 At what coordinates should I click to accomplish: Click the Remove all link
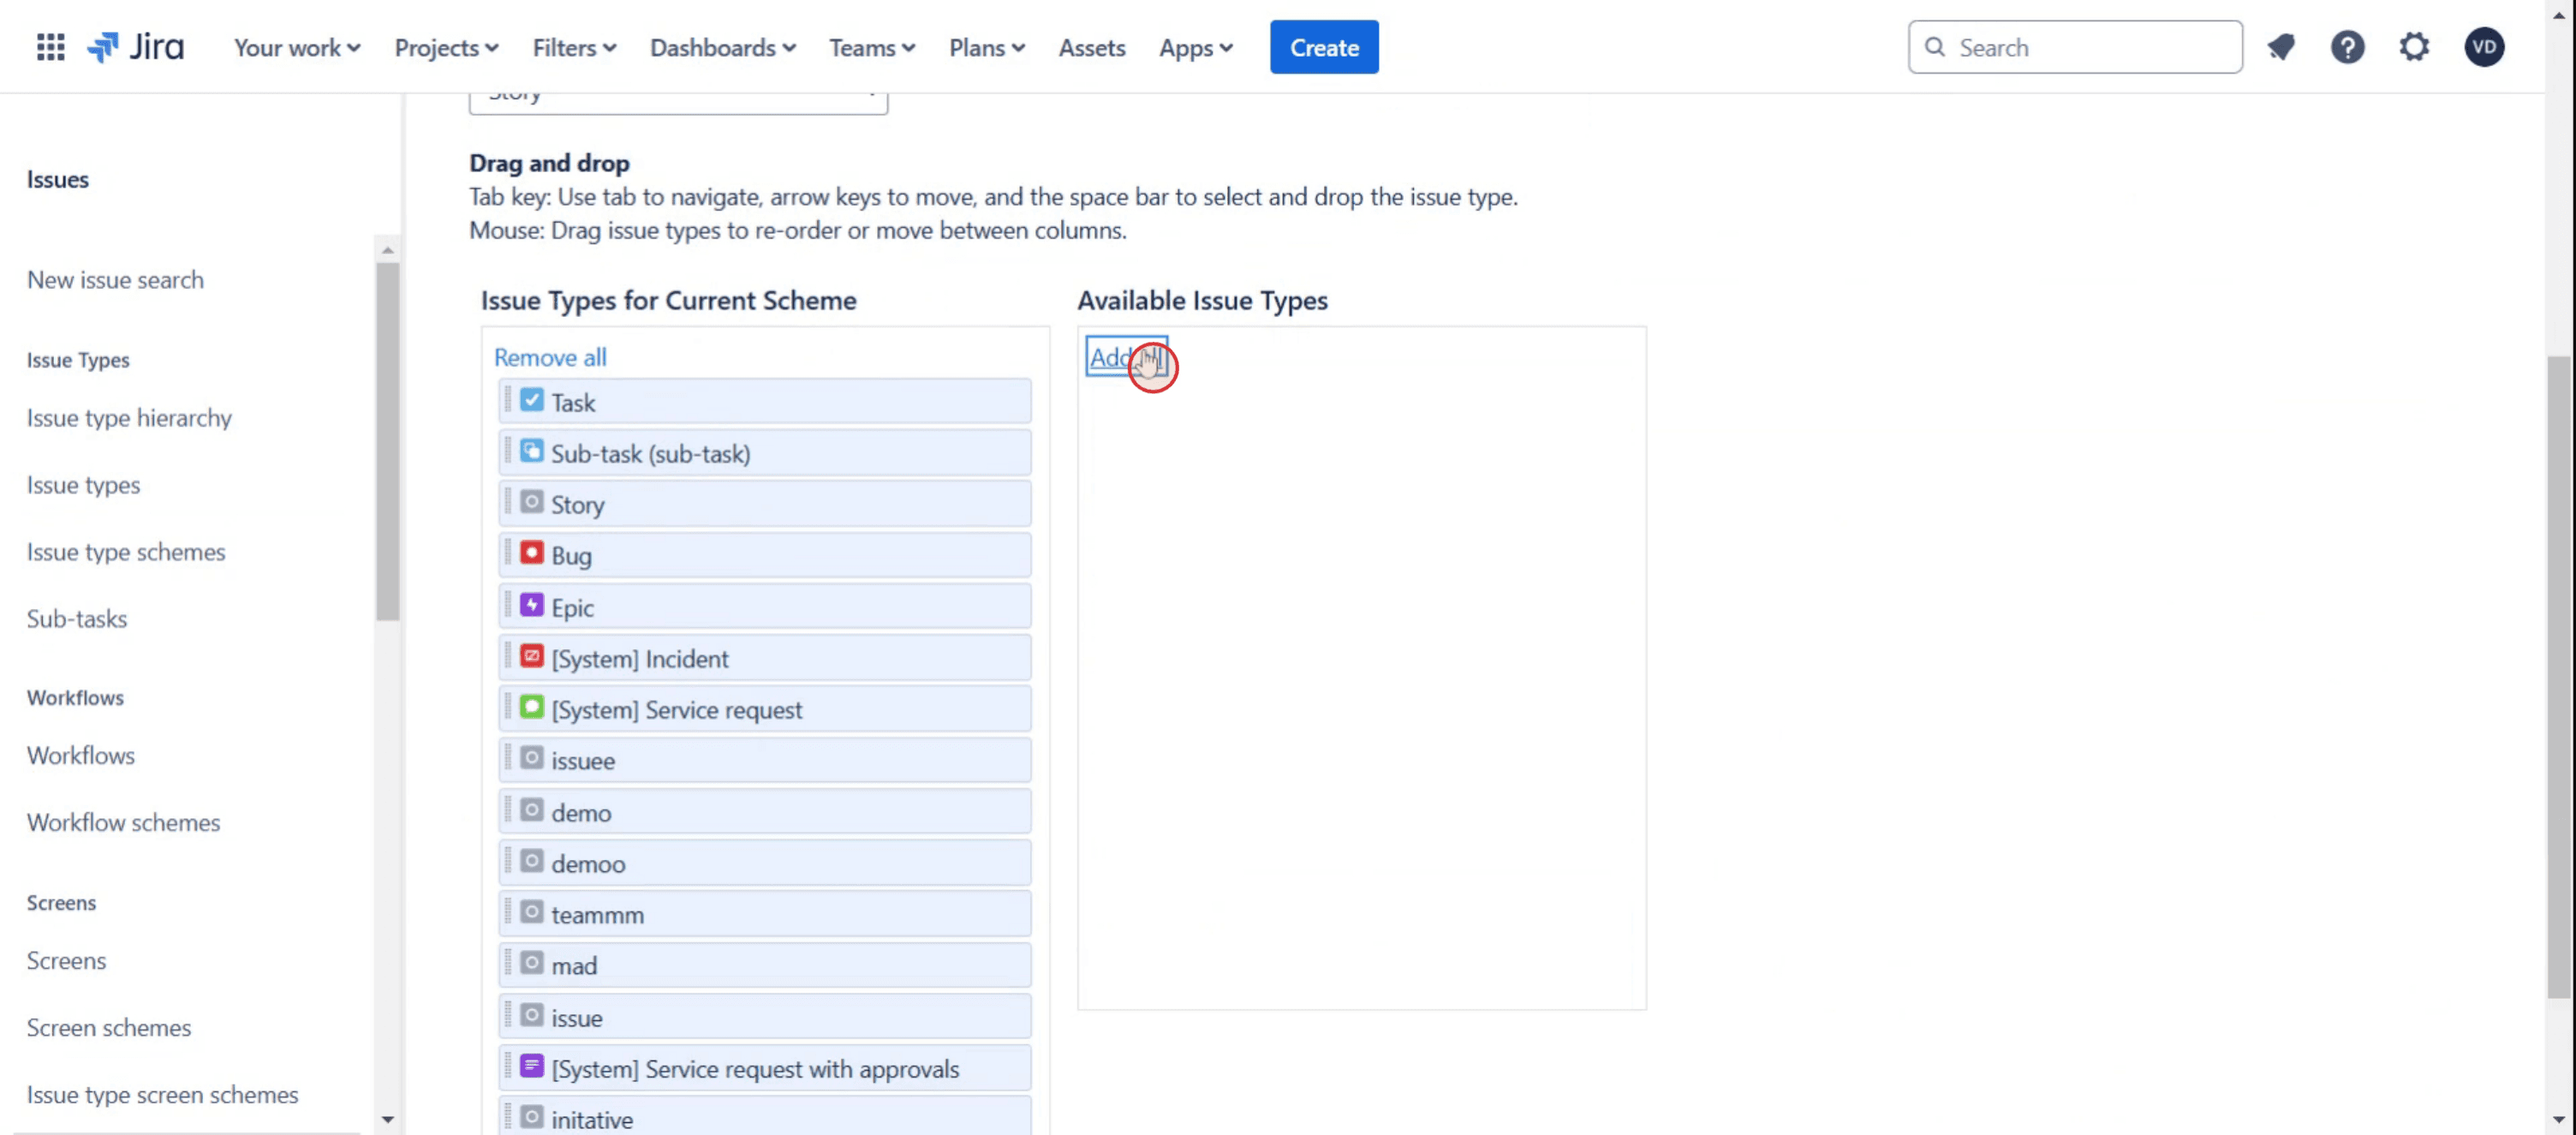tap(550, 357)
